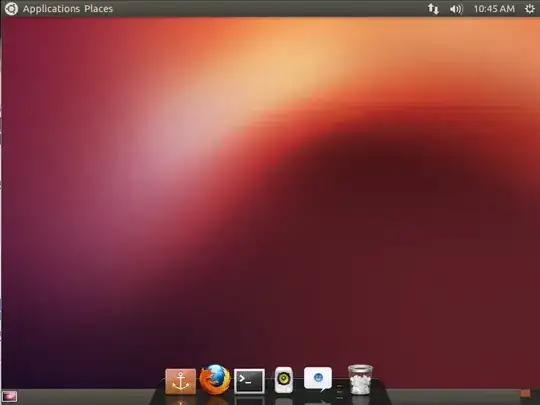Open the Empathy chat bubble icon
The width and height of the screenshot is (540, 405).
(318, 379)
